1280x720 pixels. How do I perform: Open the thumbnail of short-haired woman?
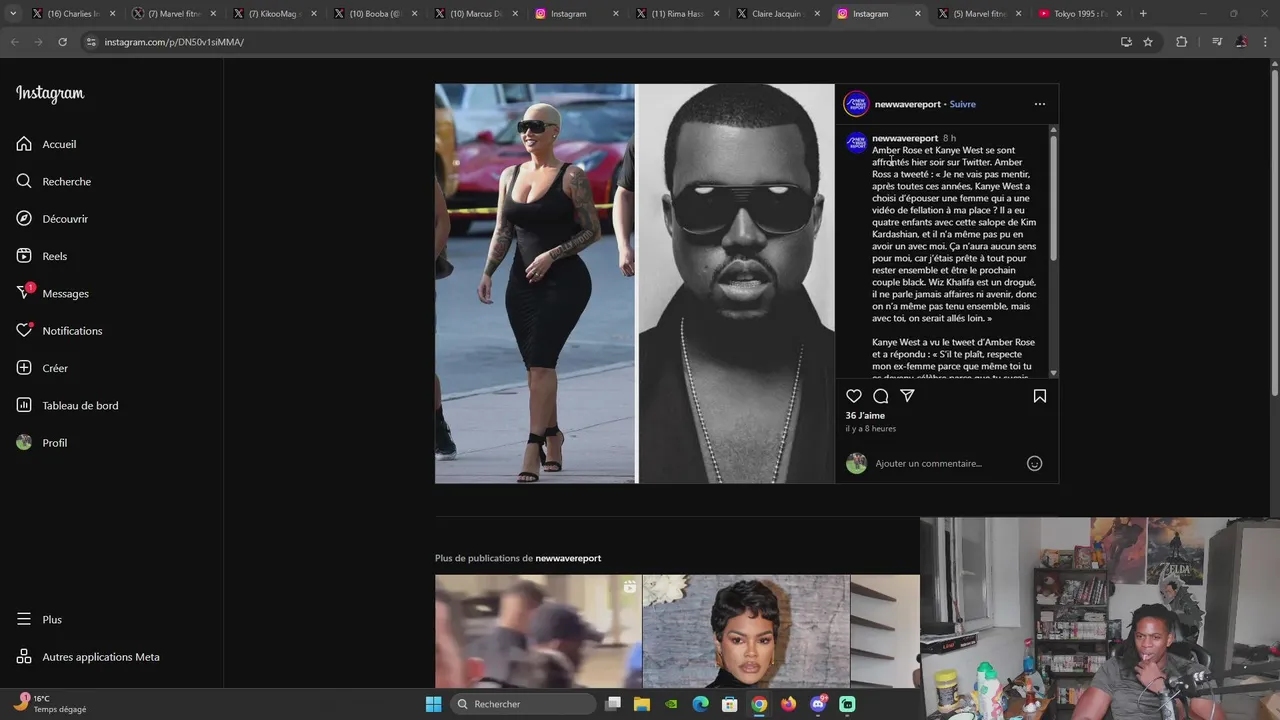746,631
